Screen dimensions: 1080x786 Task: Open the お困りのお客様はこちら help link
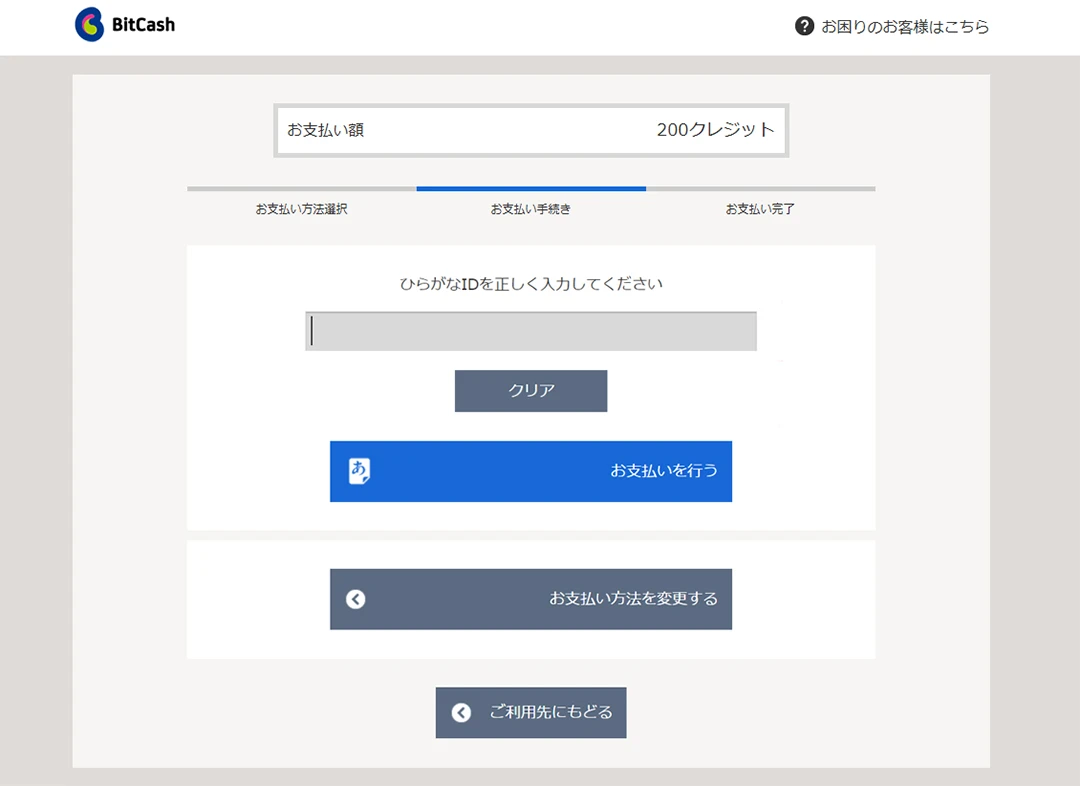(905, 27)
